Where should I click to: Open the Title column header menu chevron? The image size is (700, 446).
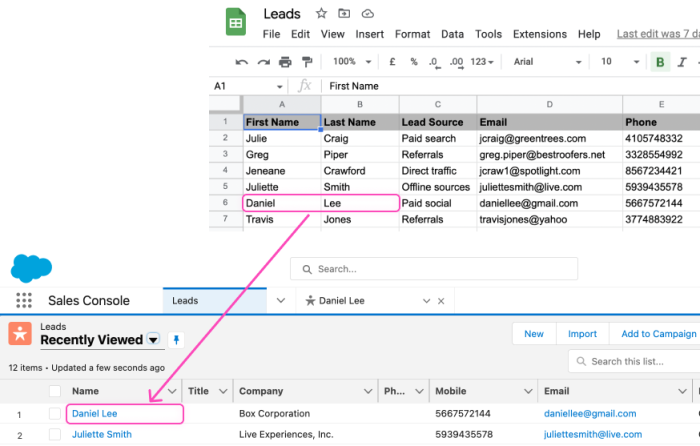click(x=223, y=392)
